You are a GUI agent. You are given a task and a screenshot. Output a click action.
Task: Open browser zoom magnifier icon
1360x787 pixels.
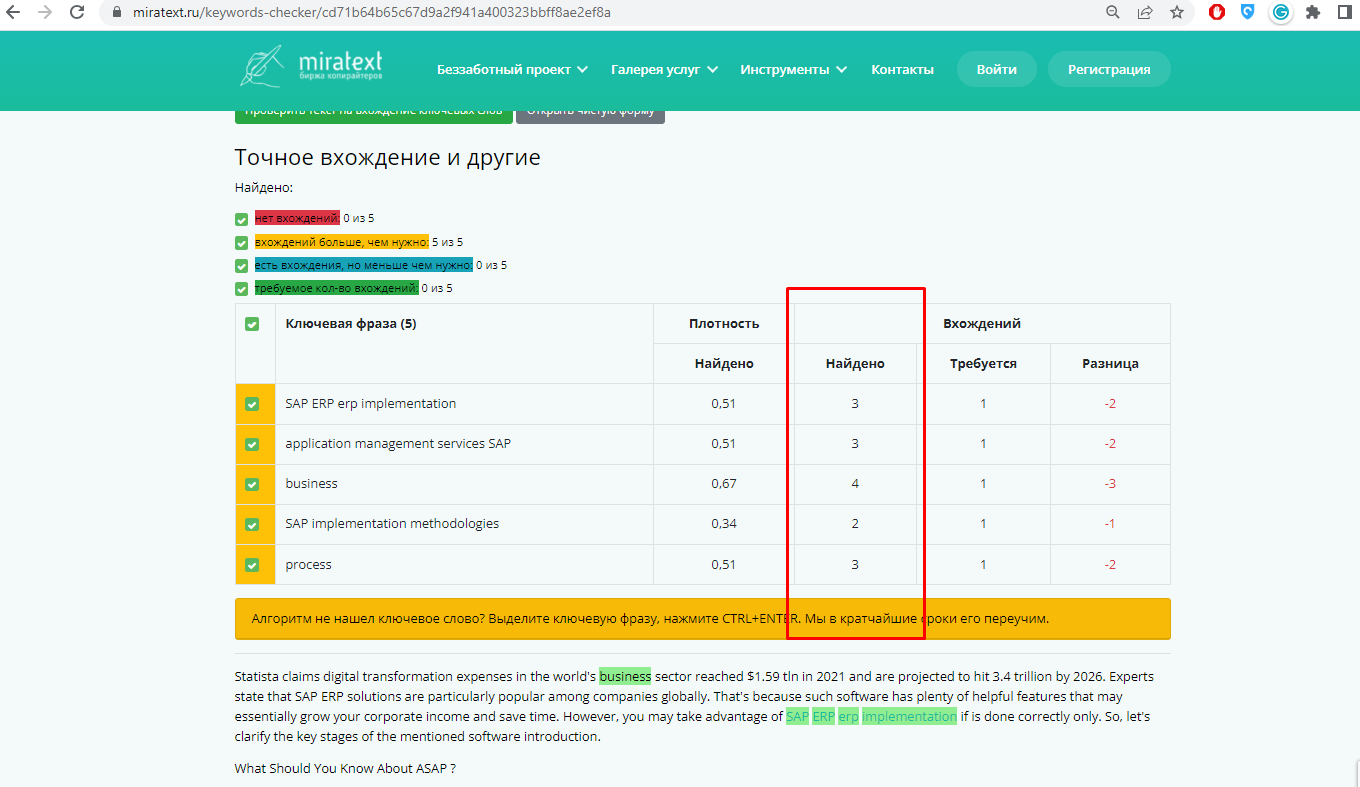[1113, 13]
